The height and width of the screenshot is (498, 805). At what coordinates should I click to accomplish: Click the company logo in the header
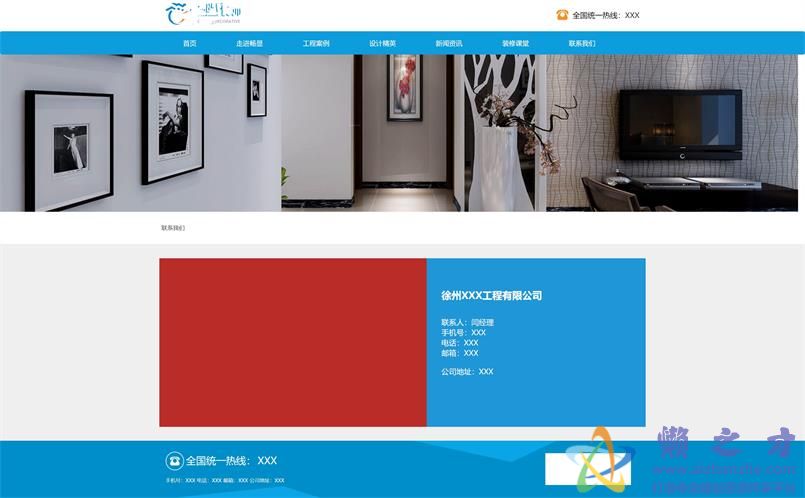(203, 14)
